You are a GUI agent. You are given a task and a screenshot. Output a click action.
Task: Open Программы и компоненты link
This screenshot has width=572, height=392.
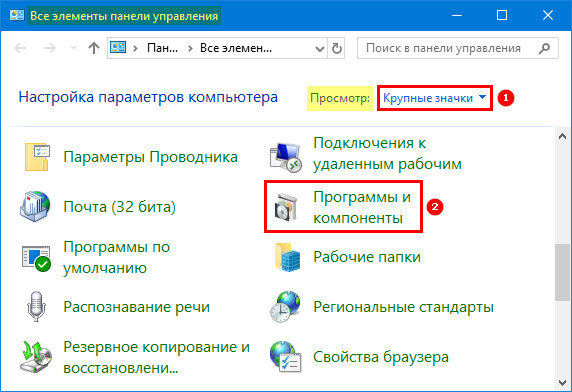point(362,207)
